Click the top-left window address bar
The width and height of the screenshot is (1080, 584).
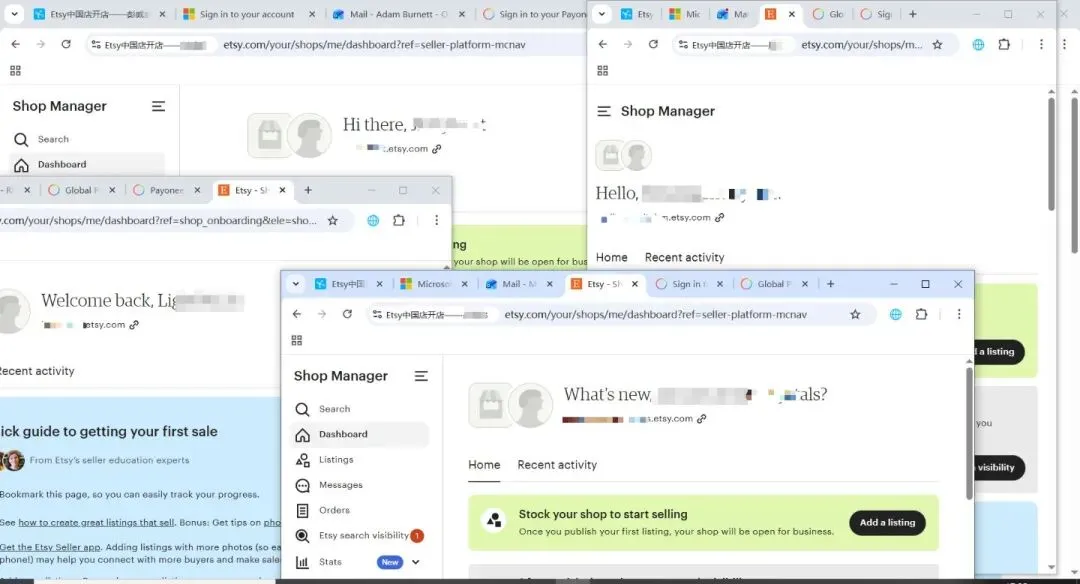374,45
